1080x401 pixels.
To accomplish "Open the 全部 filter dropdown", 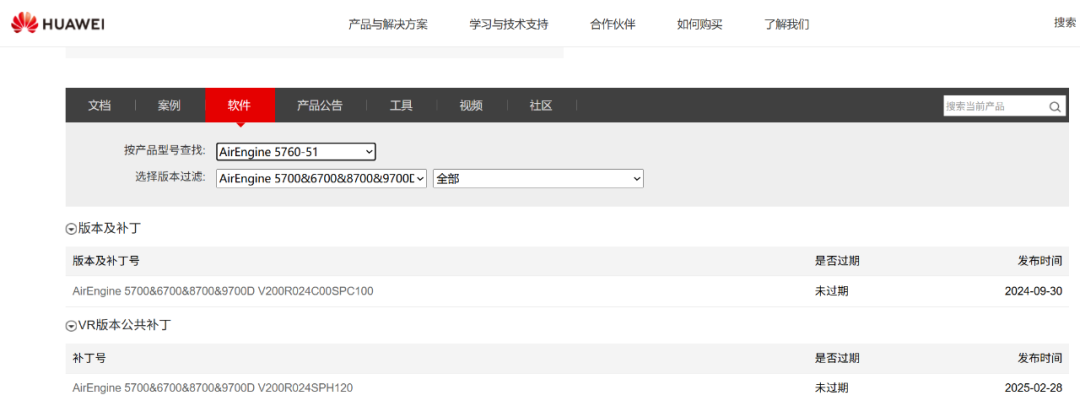I will coord(537,178).
